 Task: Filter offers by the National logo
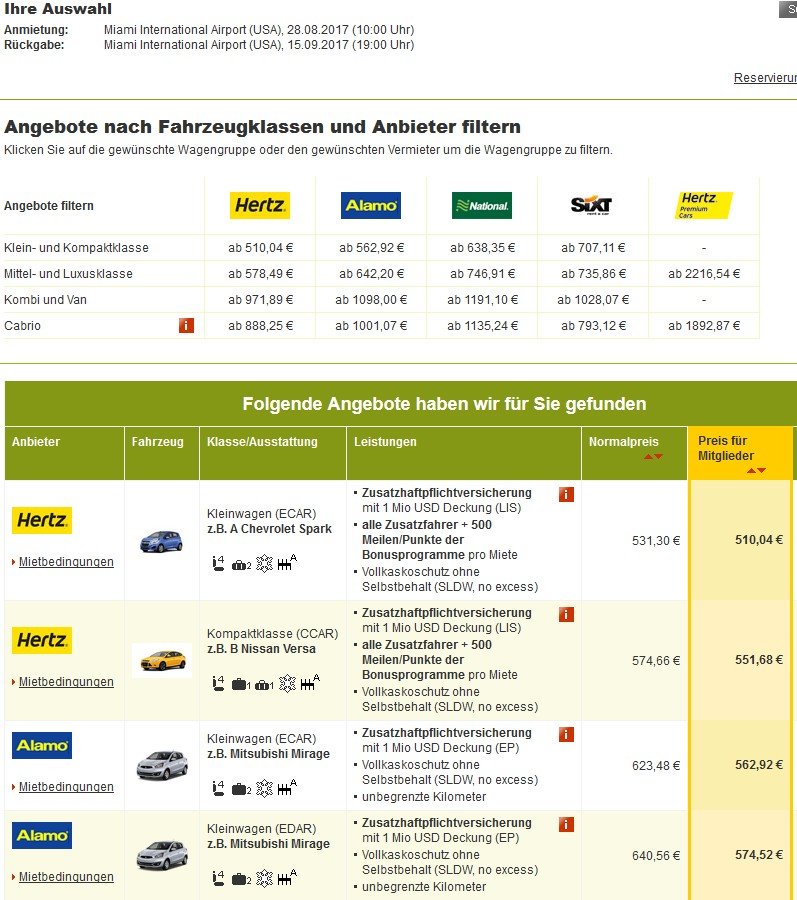tap(482, 205)
